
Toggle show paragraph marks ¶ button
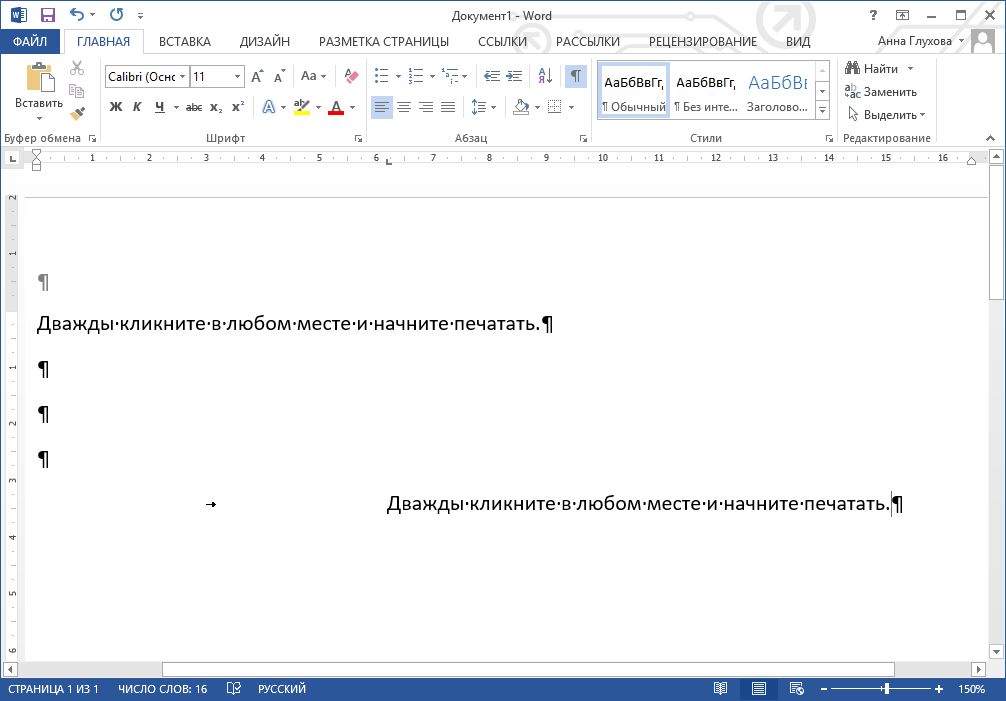click(575, 76)
